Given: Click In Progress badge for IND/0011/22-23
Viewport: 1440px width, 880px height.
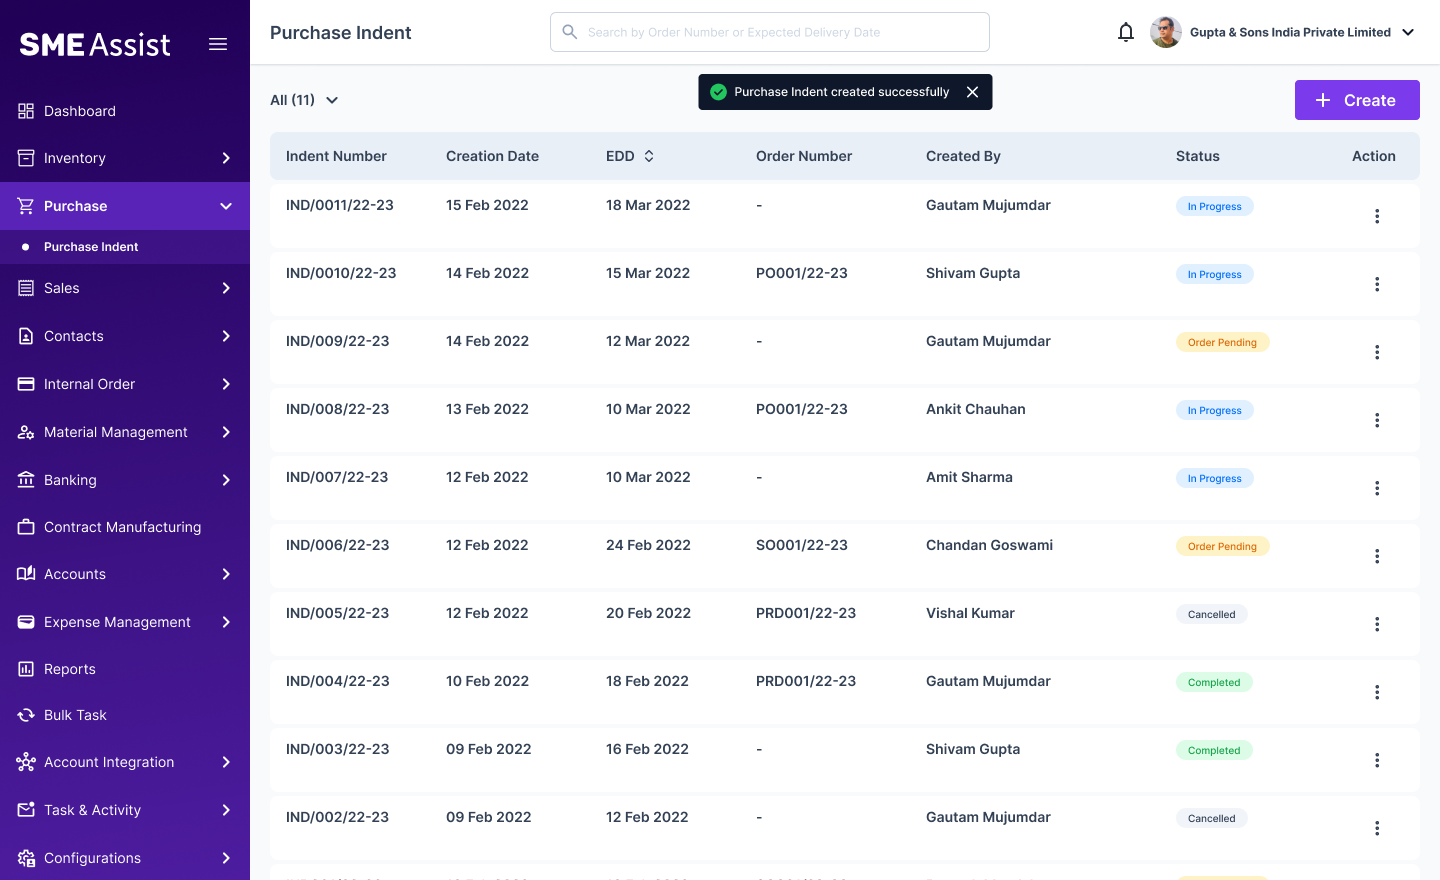Looking at the screenshot, I should click(x=1214, y=206).
